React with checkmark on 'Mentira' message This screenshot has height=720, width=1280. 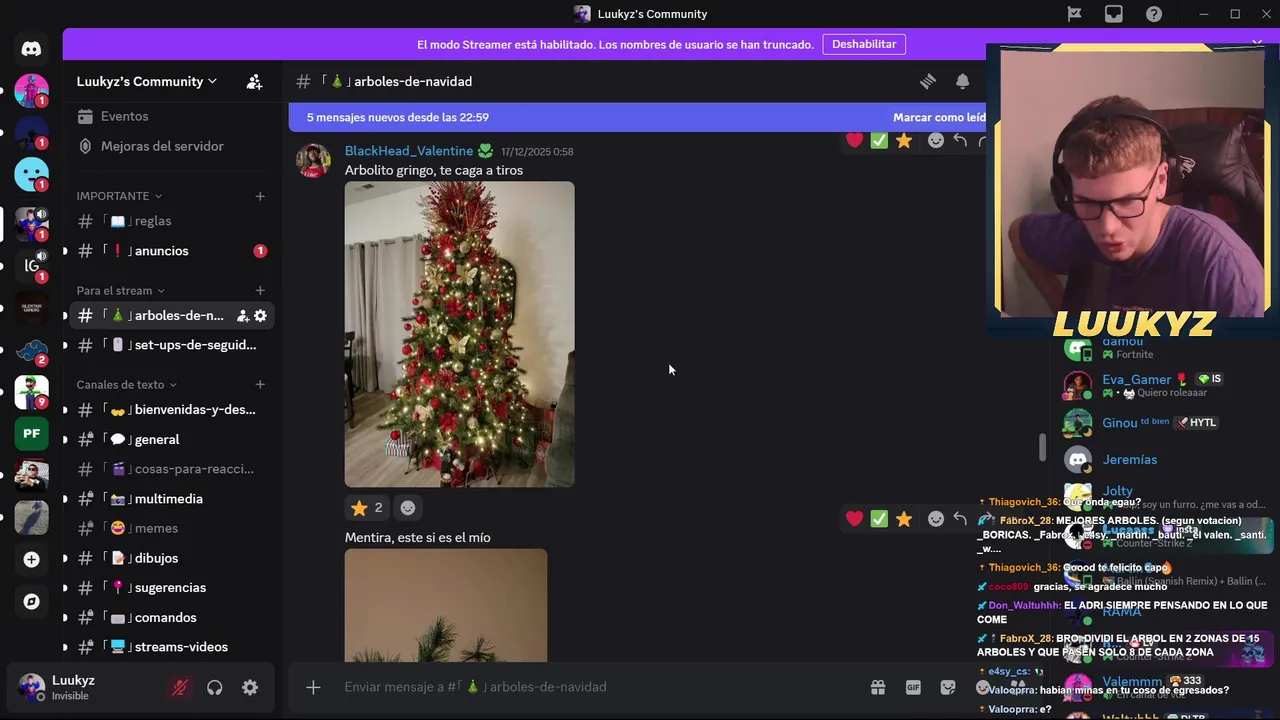pyautogui.click(x=879, y=518)
